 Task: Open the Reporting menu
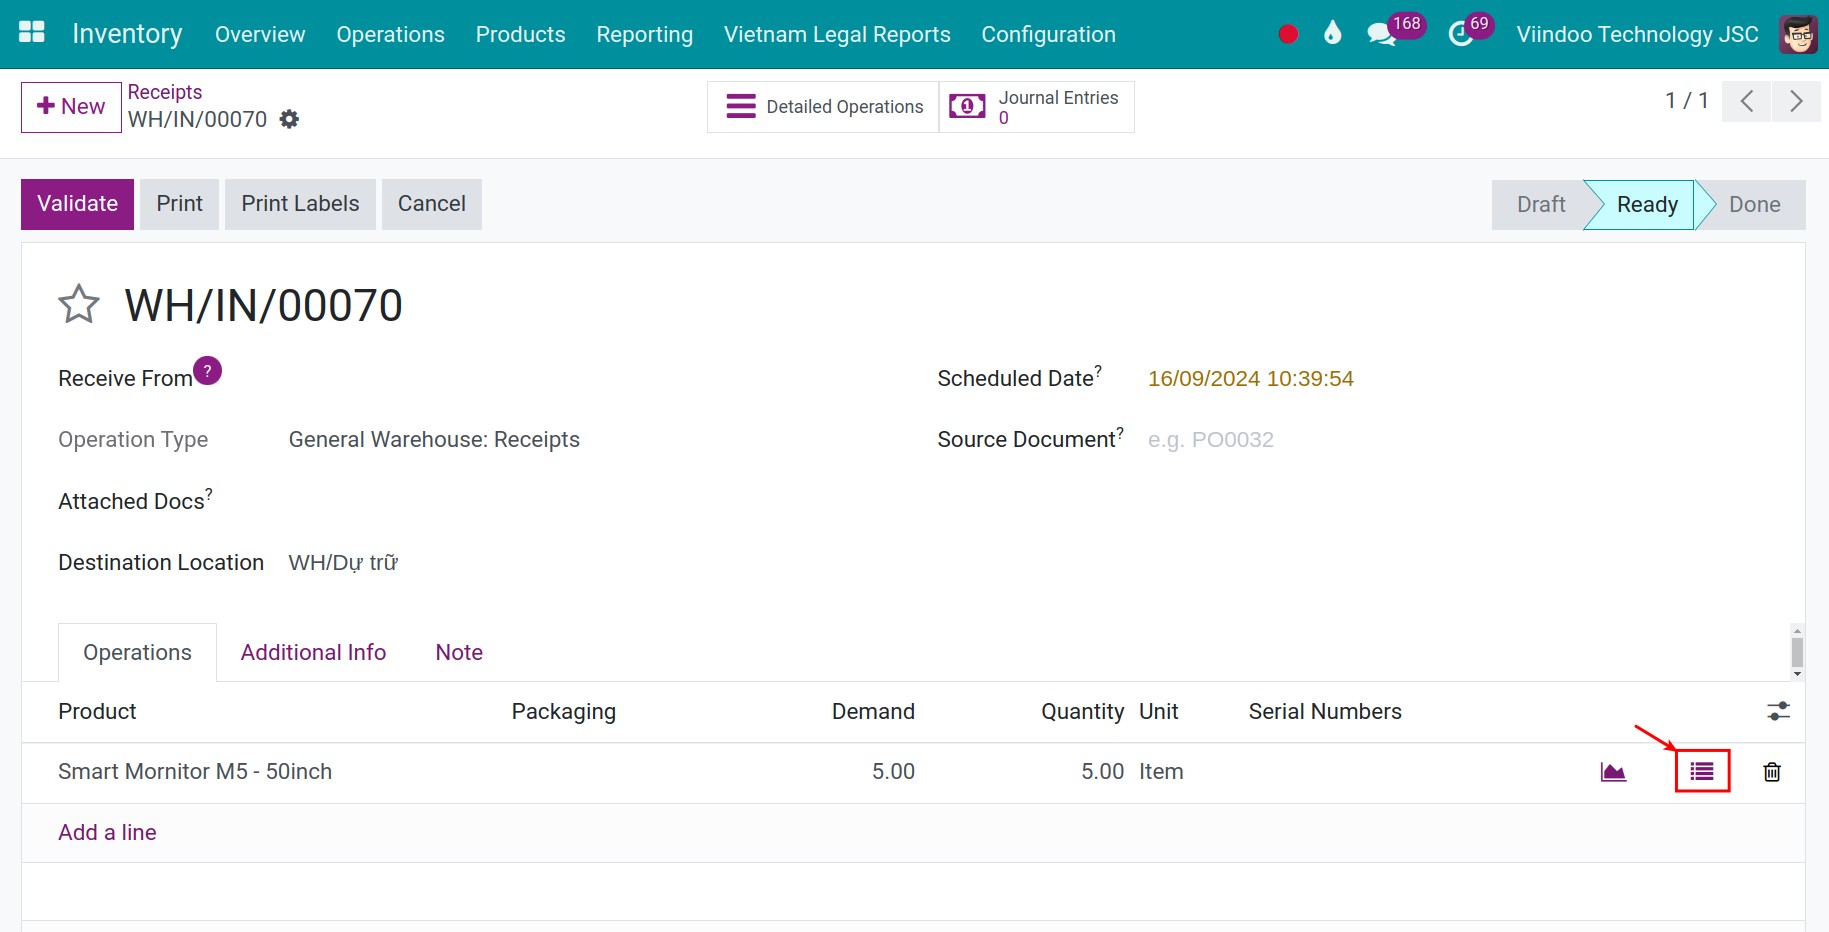pos(644,34)
